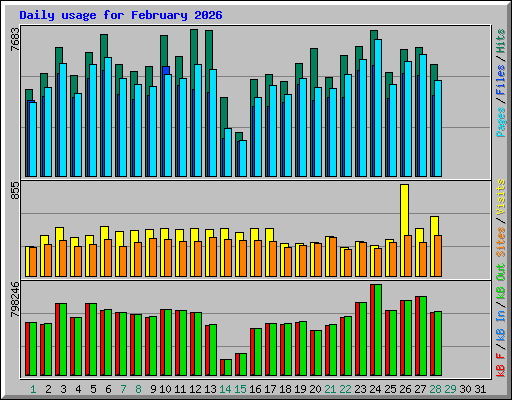Select day 25 on the date axis

[x=390, y=389]
